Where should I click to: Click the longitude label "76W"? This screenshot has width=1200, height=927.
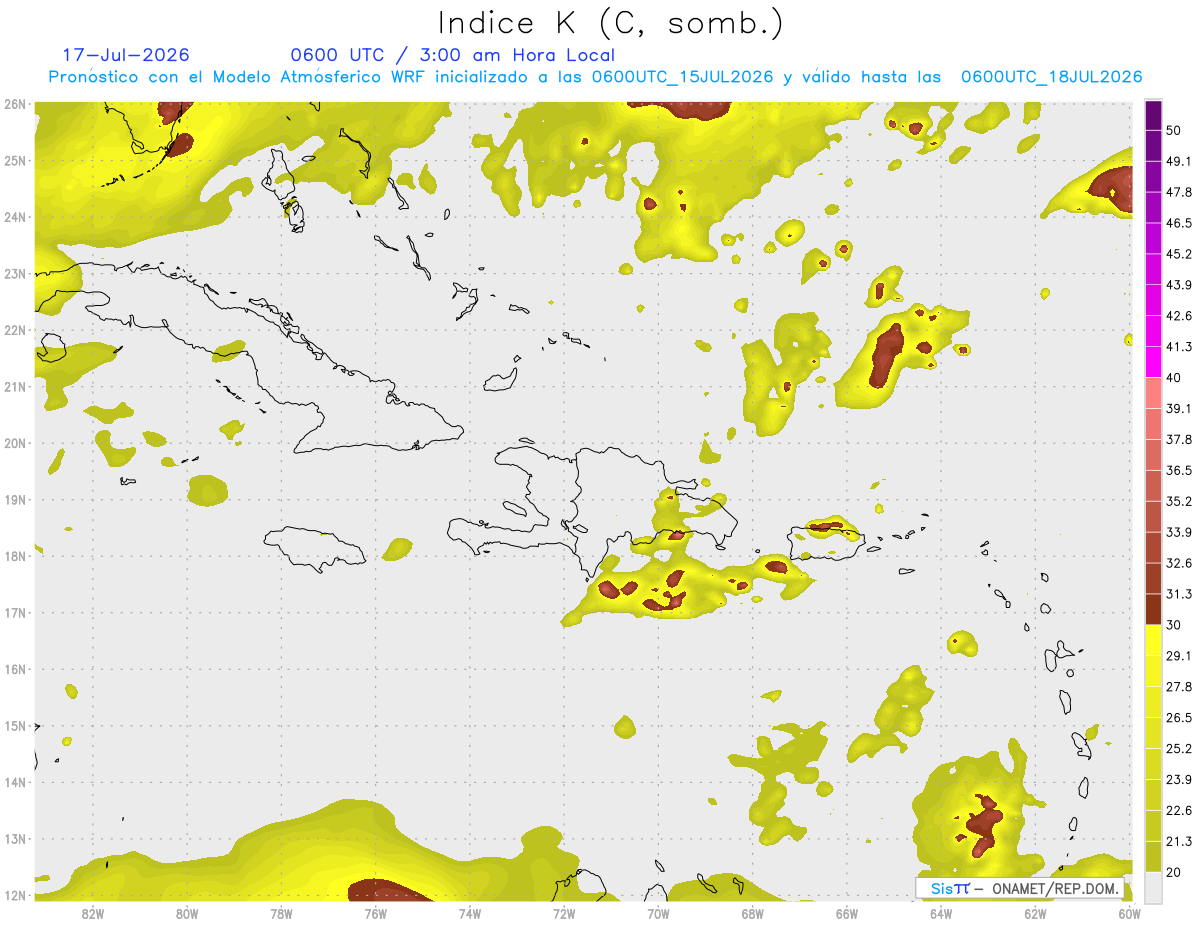(376, 913)
